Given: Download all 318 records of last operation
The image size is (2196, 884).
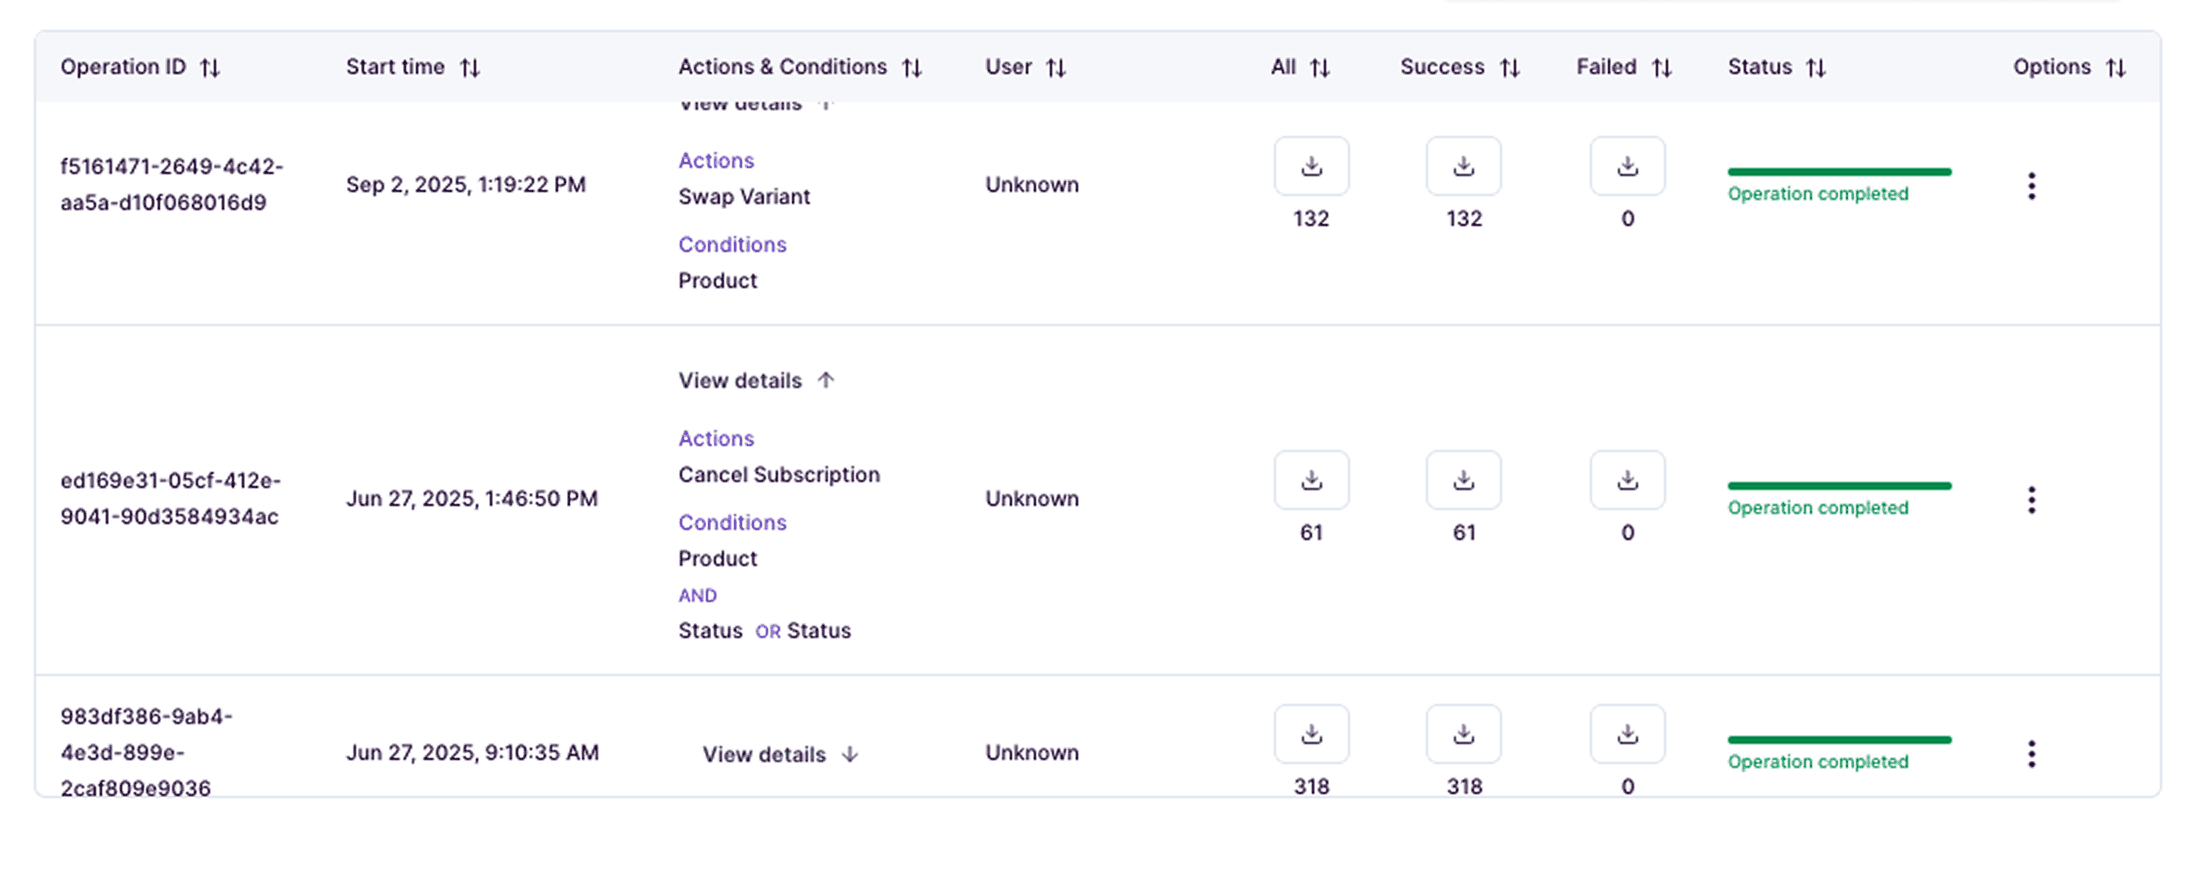Looking at the screenshot, I should tap(1311, 734).
